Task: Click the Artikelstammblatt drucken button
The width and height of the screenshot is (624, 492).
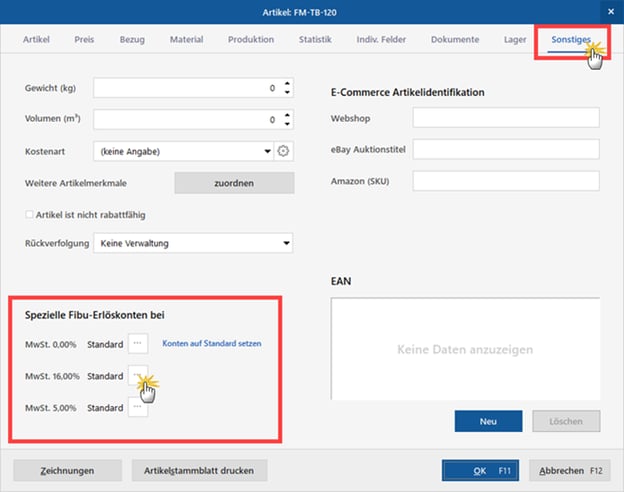Action: (198, 470)
